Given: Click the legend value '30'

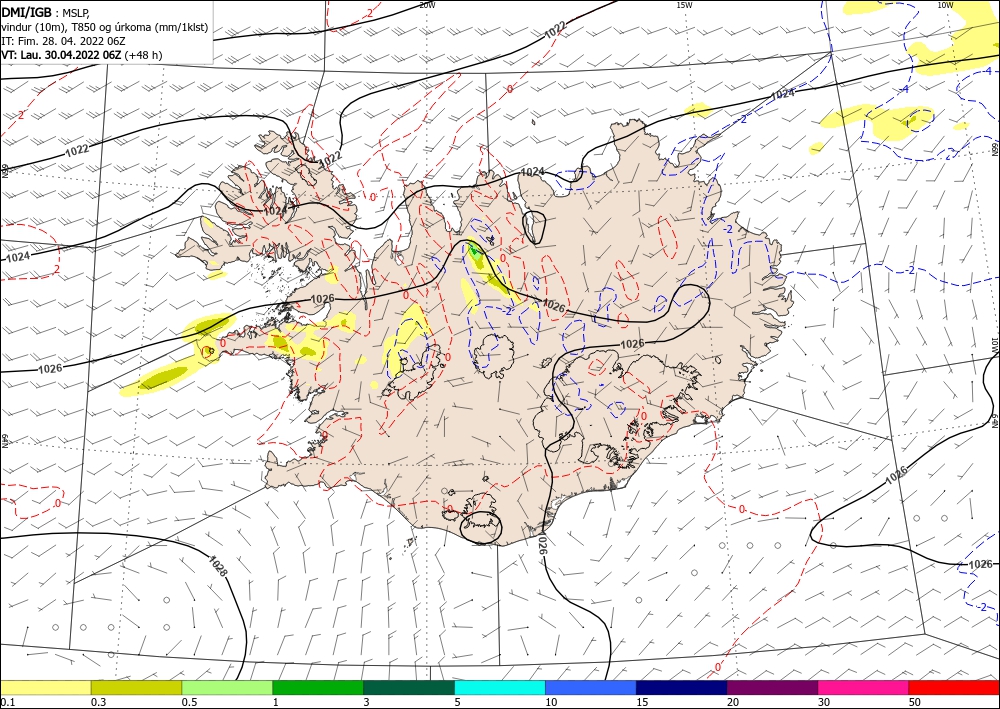Looking at the screenshot, I should click(824, 702).
